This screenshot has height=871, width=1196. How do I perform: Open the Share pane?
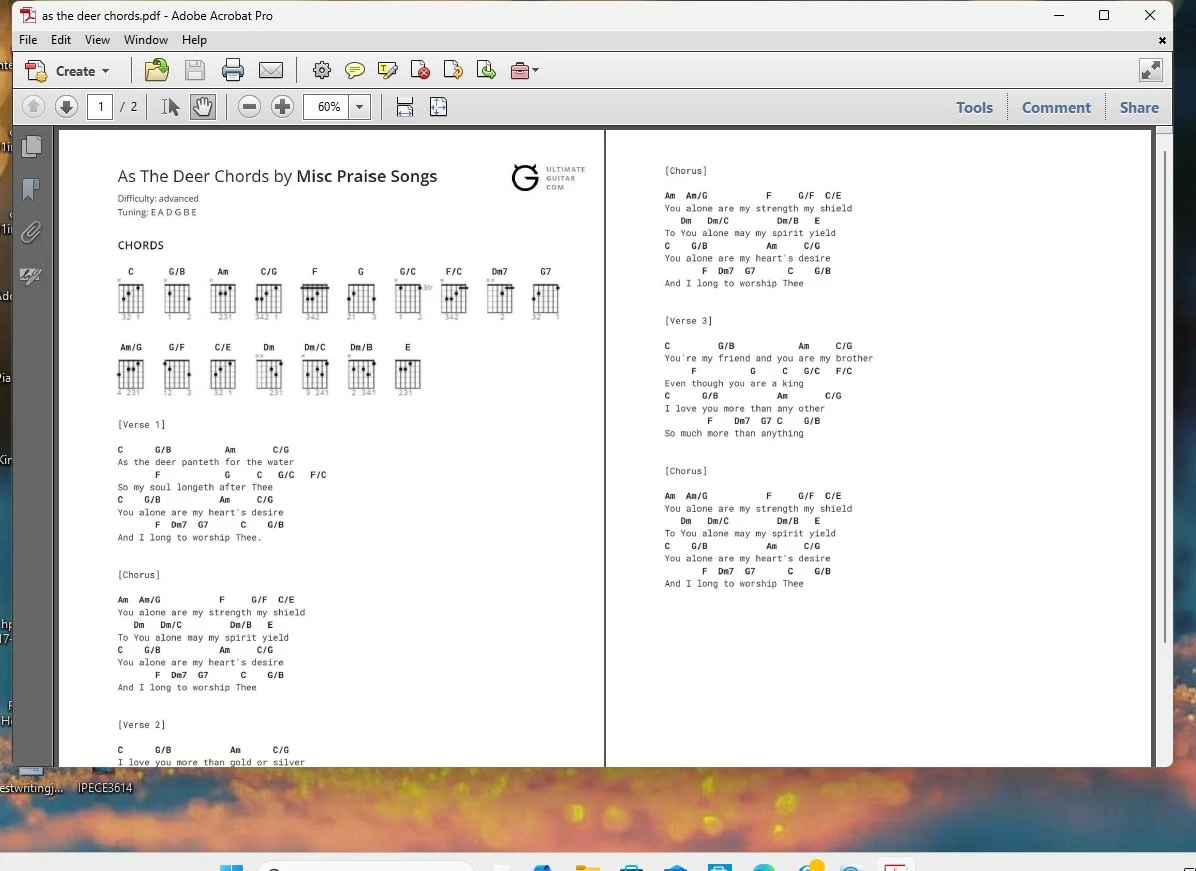[1139, 108]
